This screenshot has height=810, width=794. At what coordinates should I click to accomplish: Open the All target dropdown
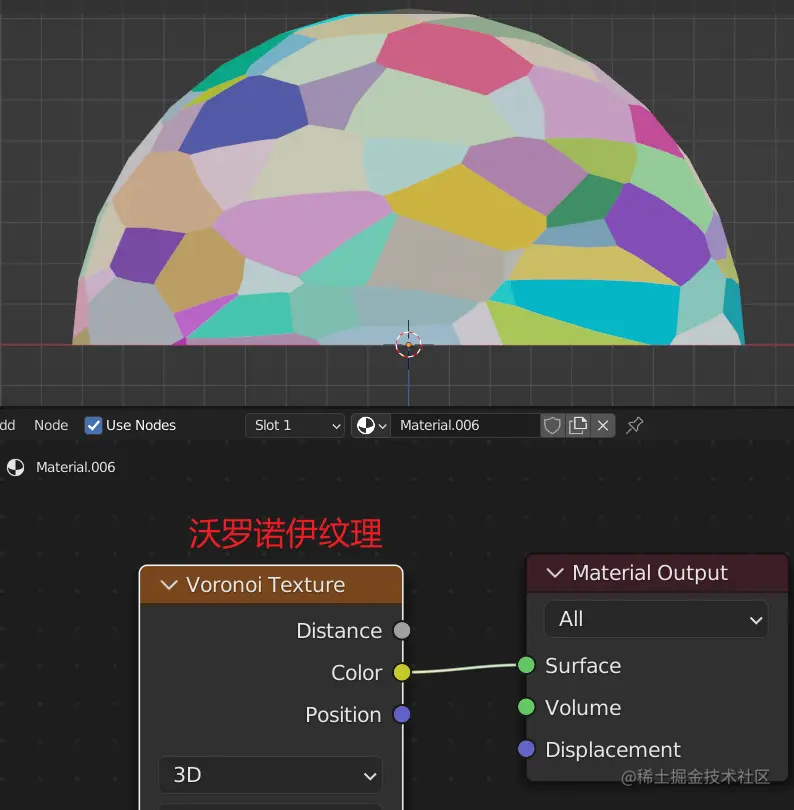click(x=656, y=619)
